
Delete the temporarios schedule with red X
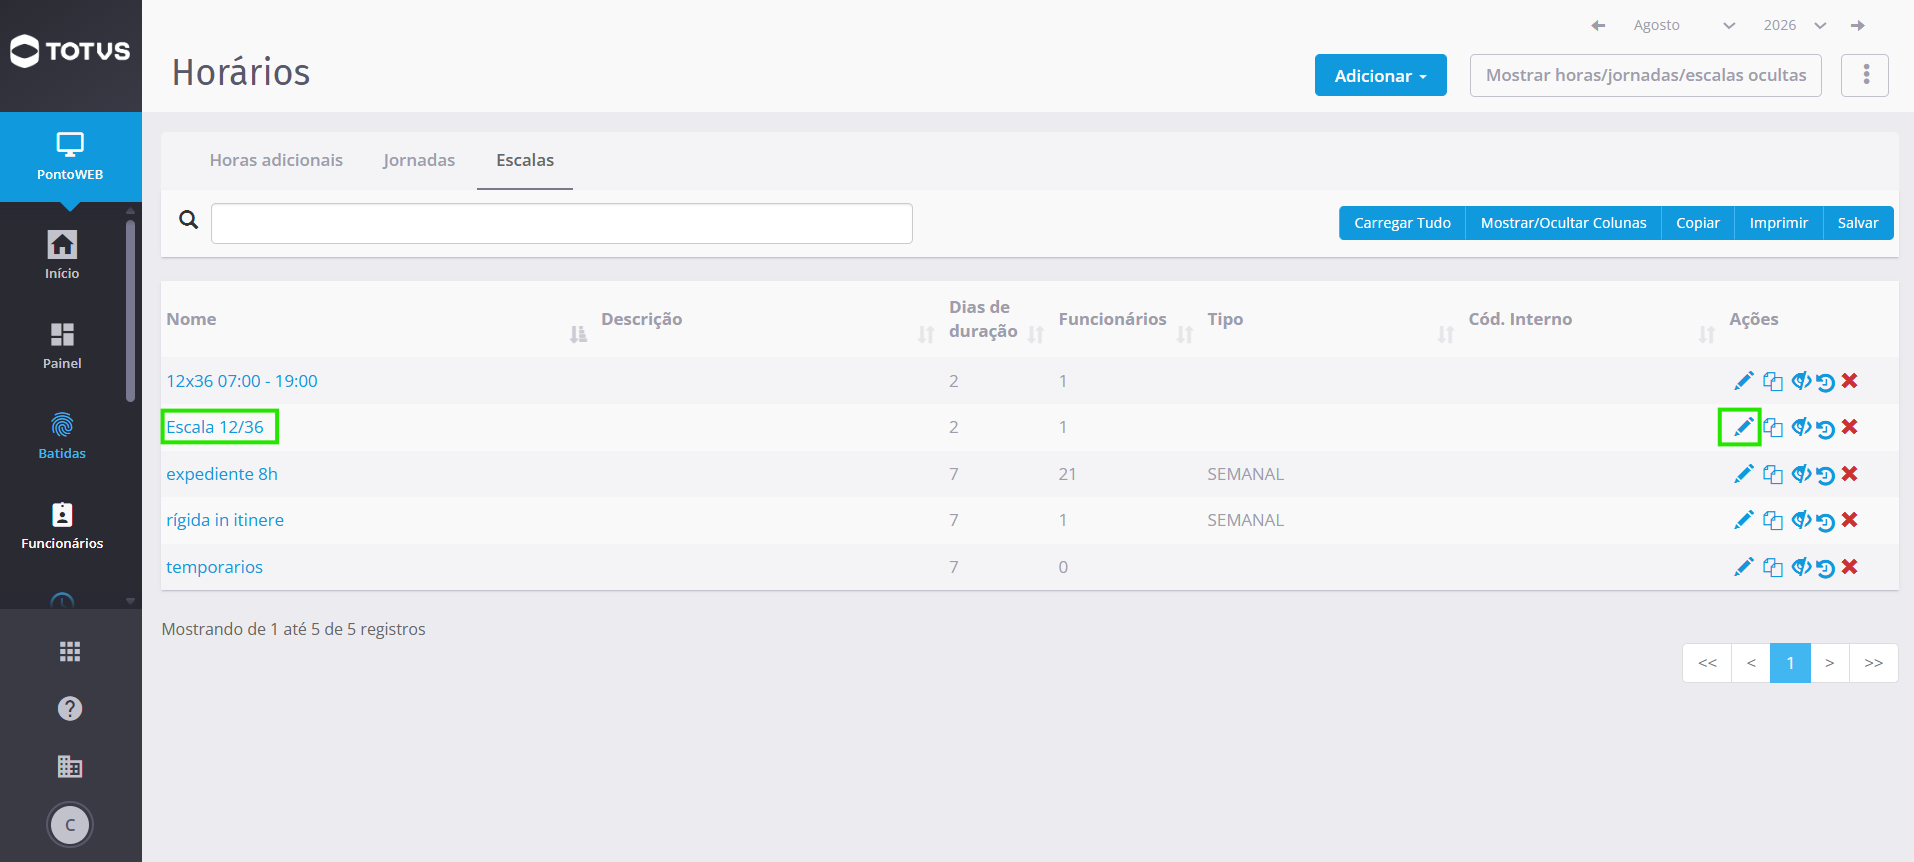(x=1849, y=567)
